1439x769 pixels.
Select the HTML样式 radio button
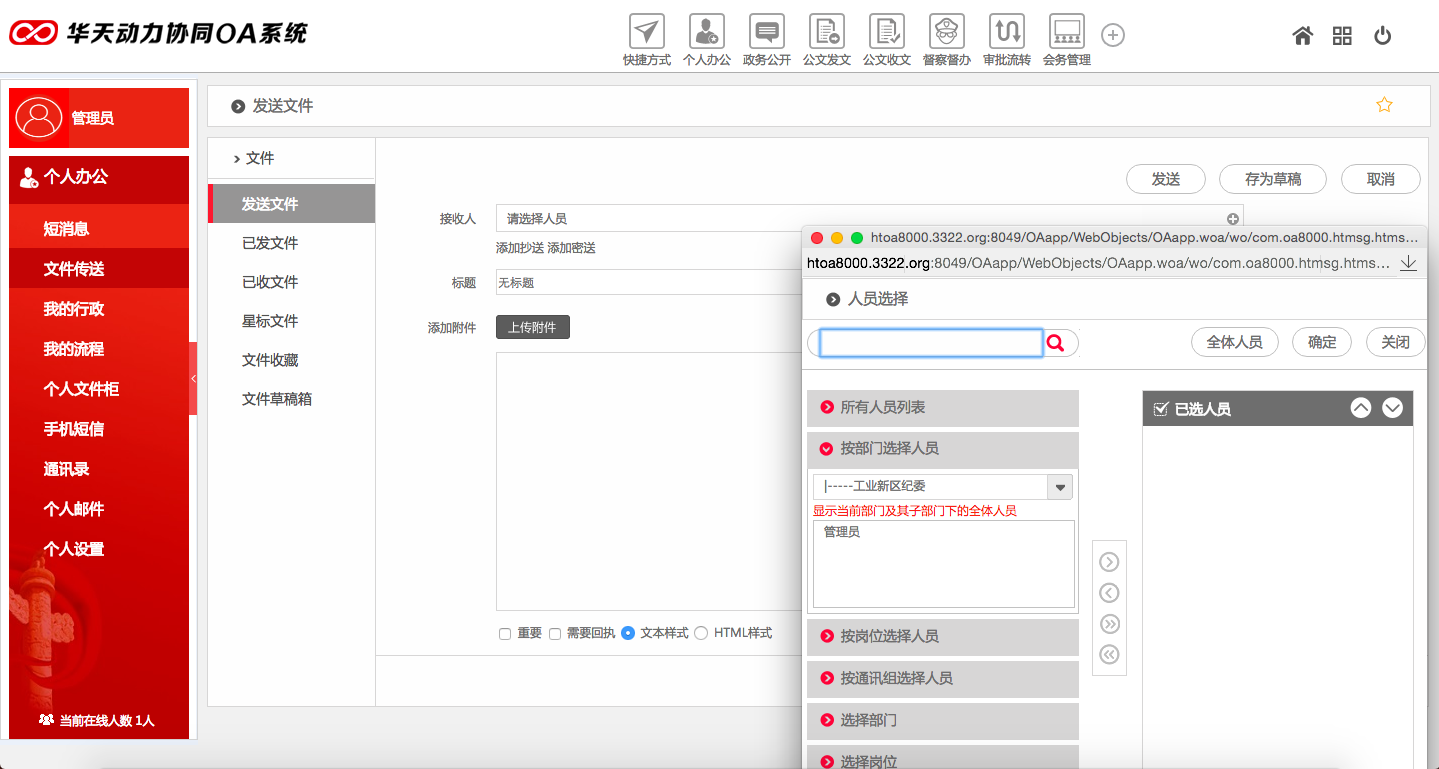(701, 633)
